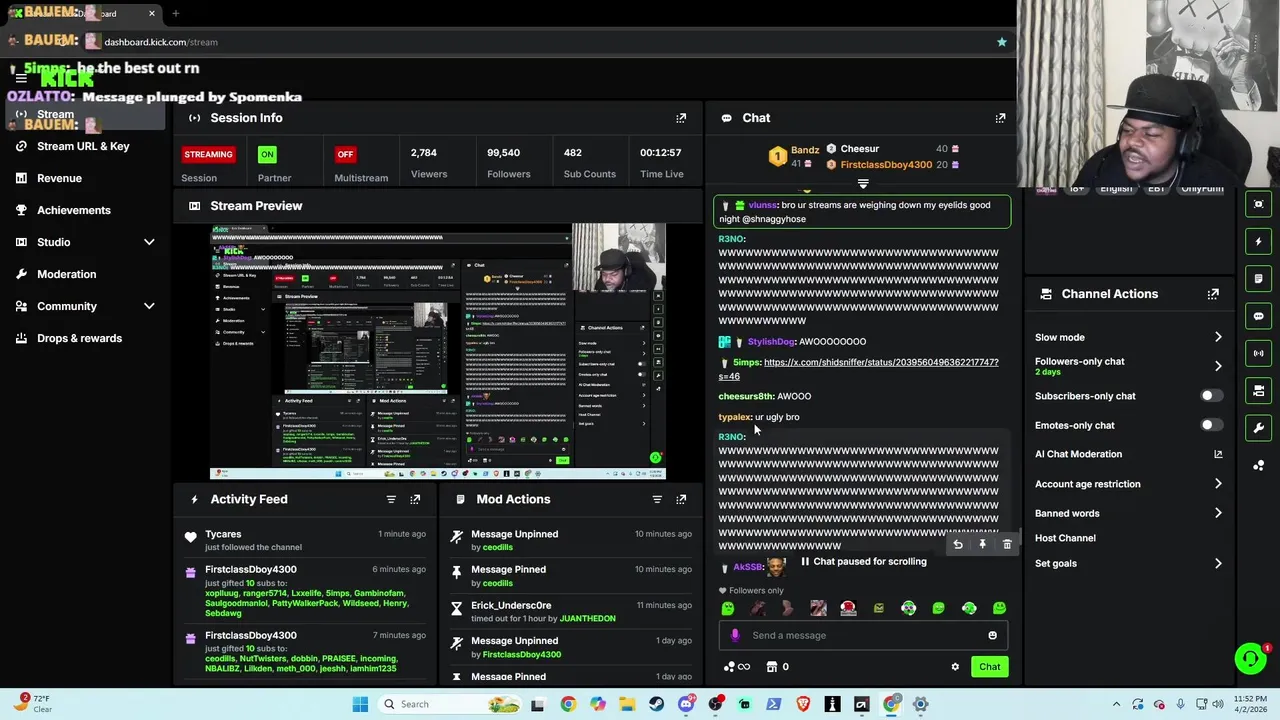Viewport: 1280px width, 720px height.
Task: Open chat settings gear icon
Action: pos(955,667)
